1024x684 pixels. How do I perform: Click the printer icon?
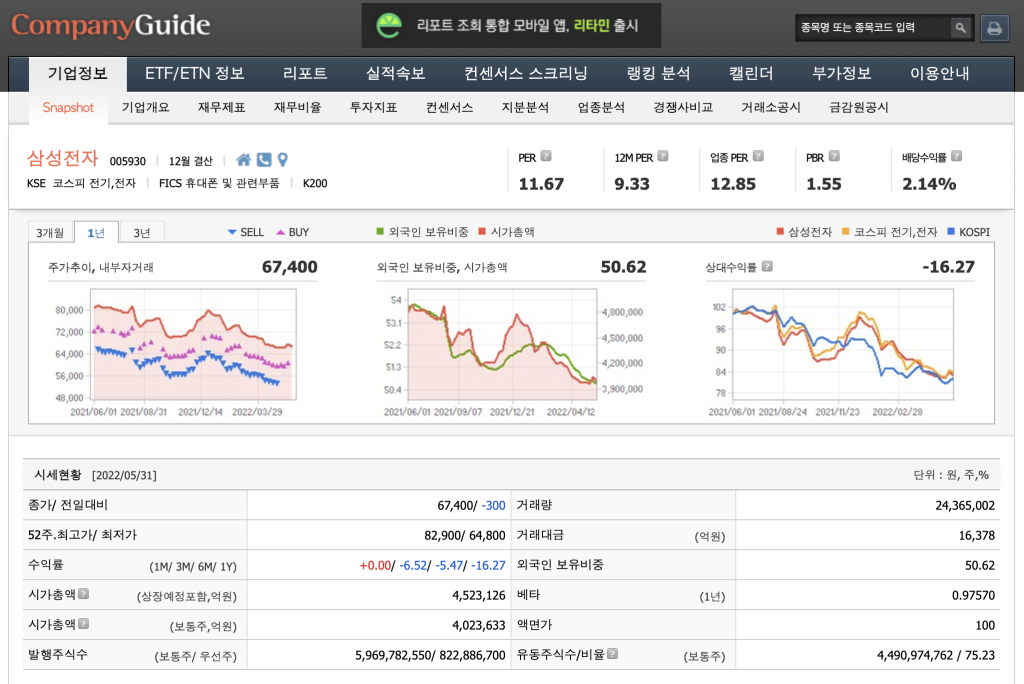994,28
